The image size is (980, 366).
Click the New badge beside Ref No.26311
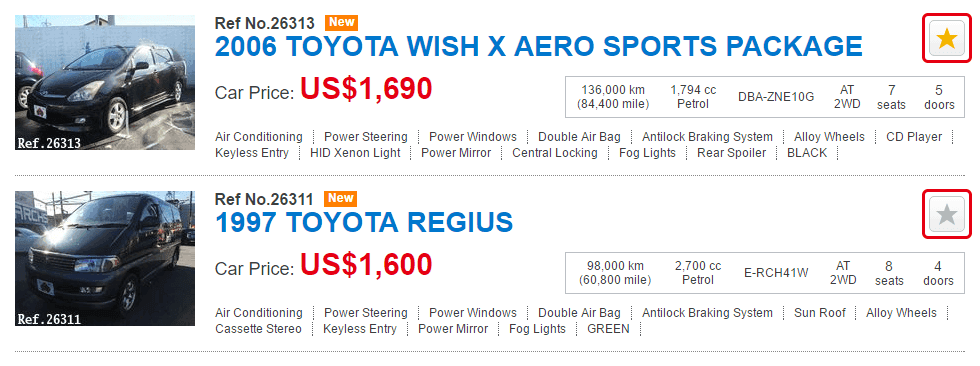341,199
